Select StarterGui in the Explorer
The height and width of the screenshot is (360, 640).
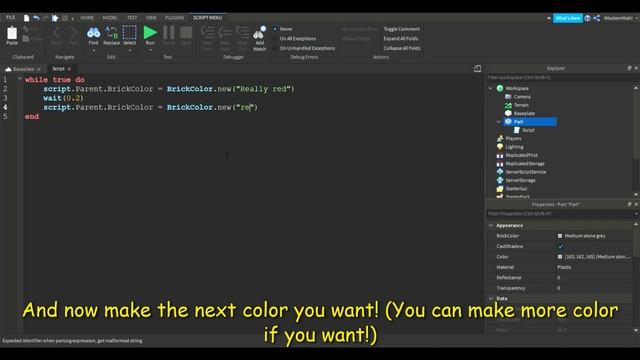pyautogui.click(x=516, y=189)
